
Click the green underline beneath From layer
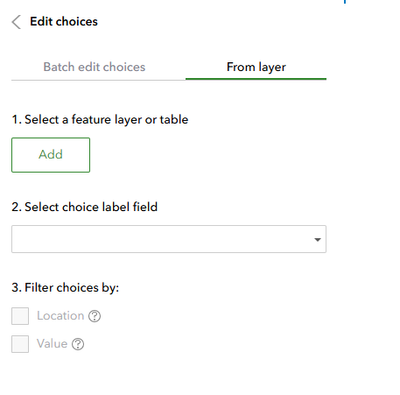tap(256, 79)
